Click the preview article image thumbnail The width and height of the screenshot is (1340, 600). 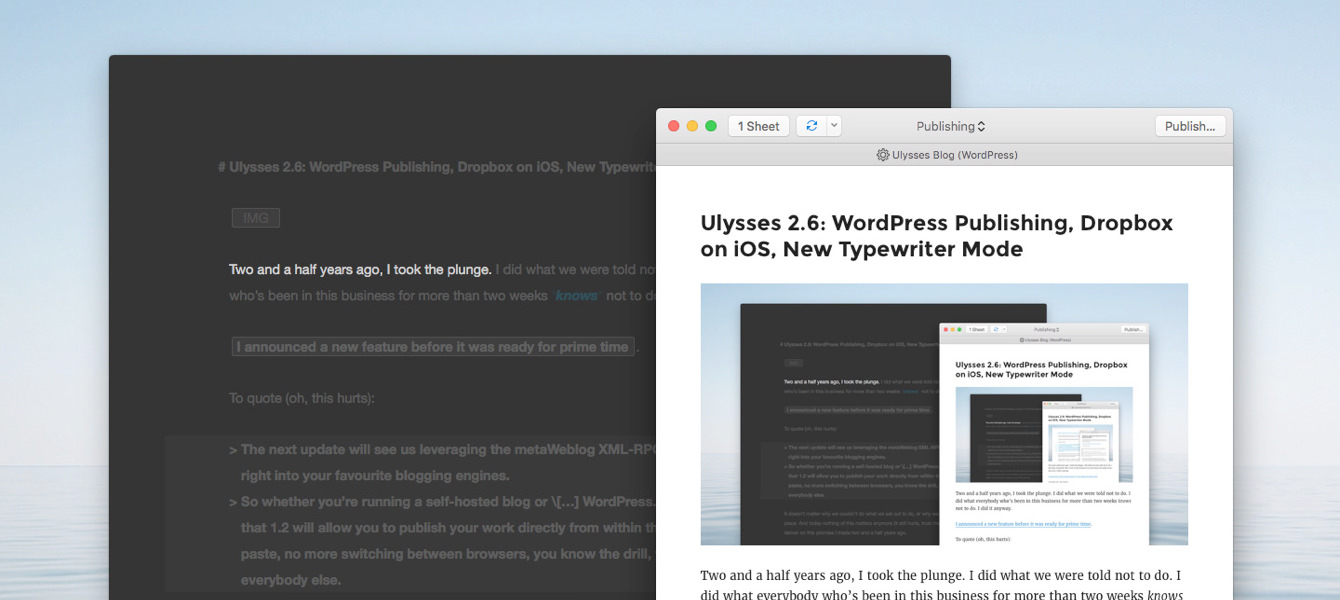point(944,414)
